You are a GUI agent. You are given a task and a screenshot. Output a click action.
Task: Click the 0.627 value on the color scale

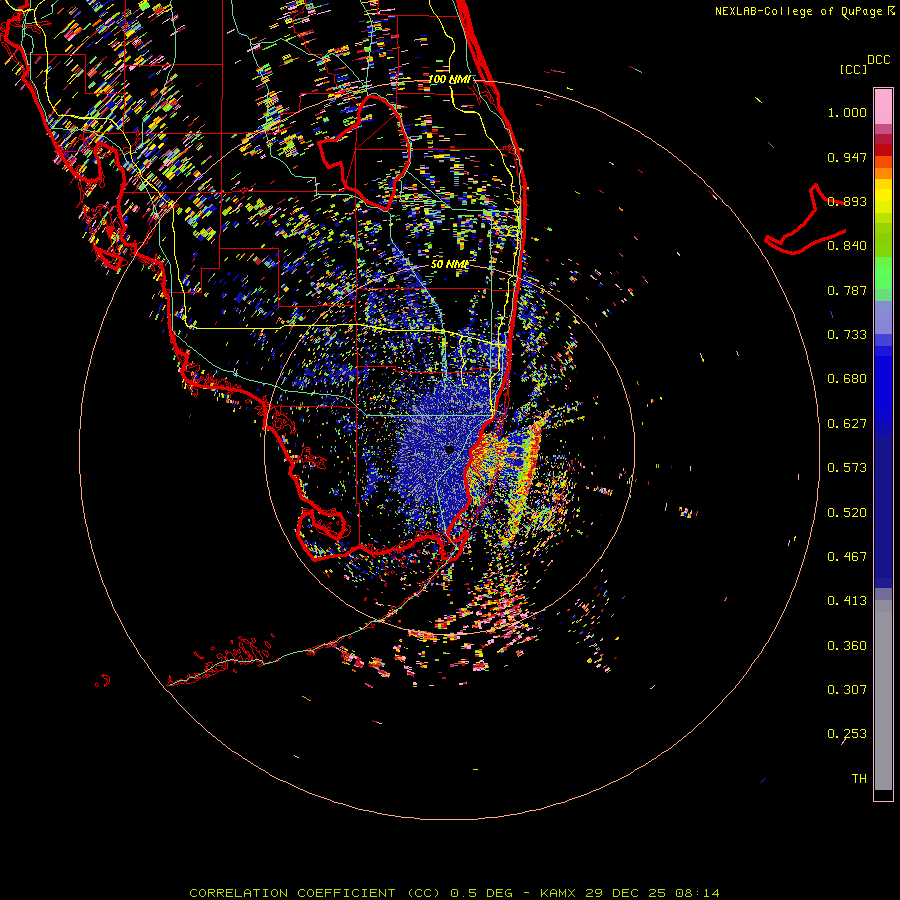(x=847, y=424)
